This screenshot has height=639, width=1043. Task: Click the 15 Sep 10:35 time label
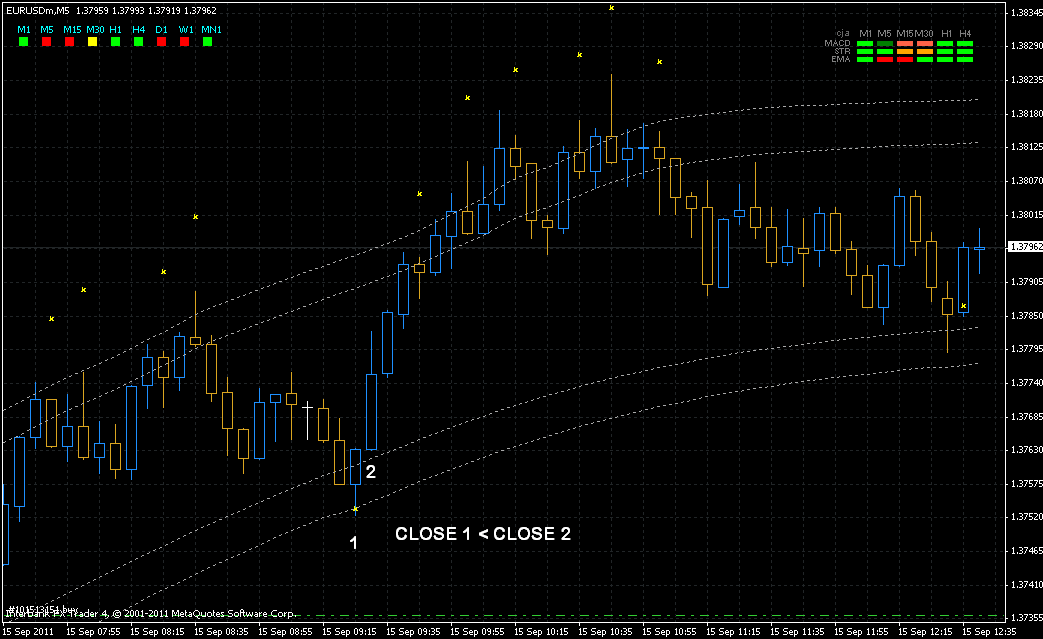[605, 632]
